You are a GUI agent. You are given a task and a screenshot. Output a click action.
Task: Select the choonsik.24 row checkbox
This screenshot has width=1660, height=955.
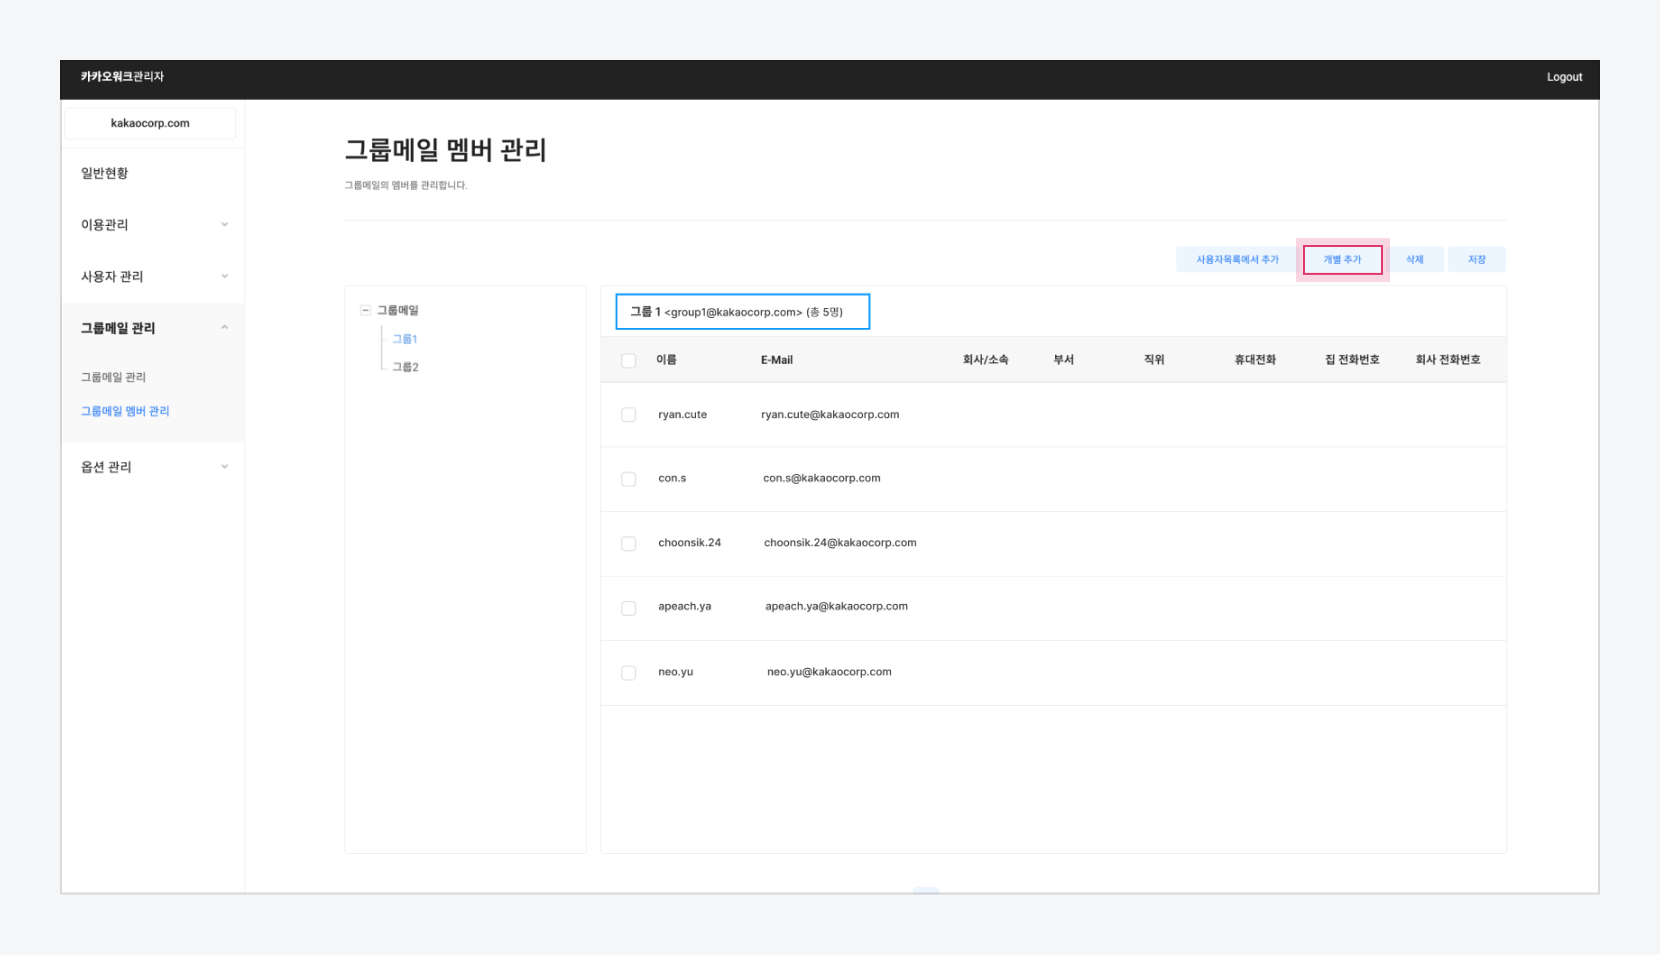pyautogui.click(x=628, y=544)
